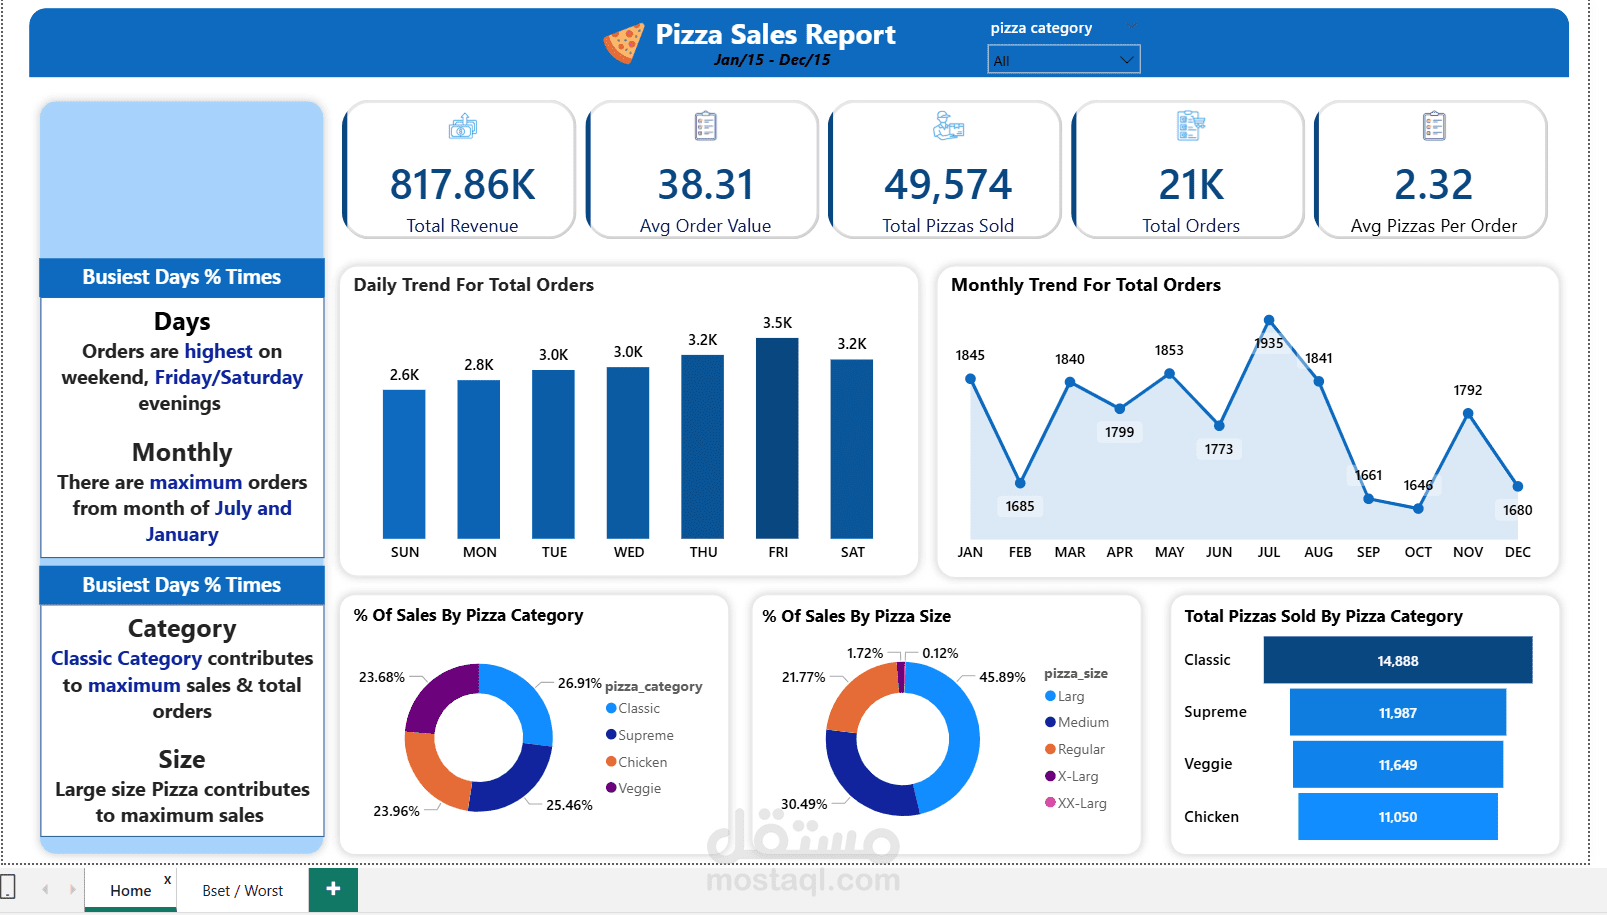1607x915 pixels.
Task: Click the green plus icon to add a sheet
Action: click(333, 889)
